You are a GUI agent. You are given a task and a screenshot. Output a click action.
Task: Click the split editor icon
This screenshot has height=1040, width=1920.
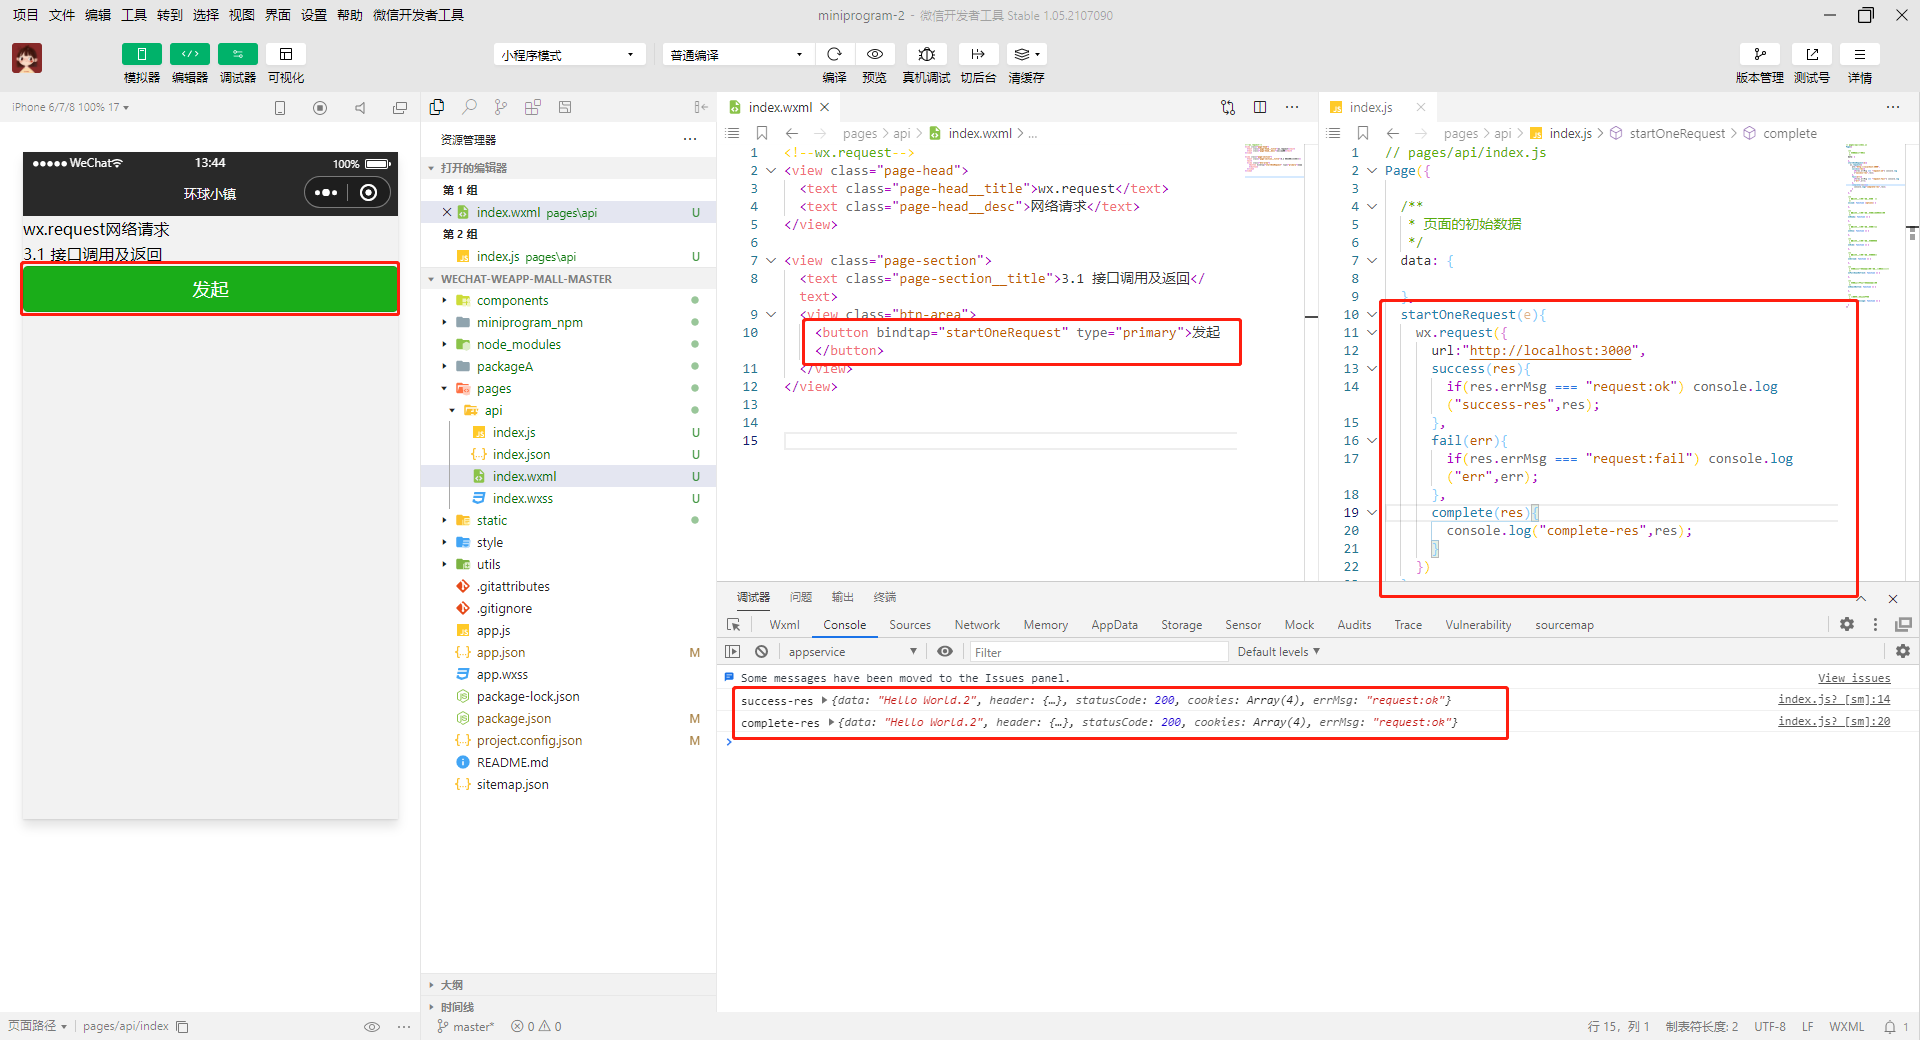pos(1260,107)
